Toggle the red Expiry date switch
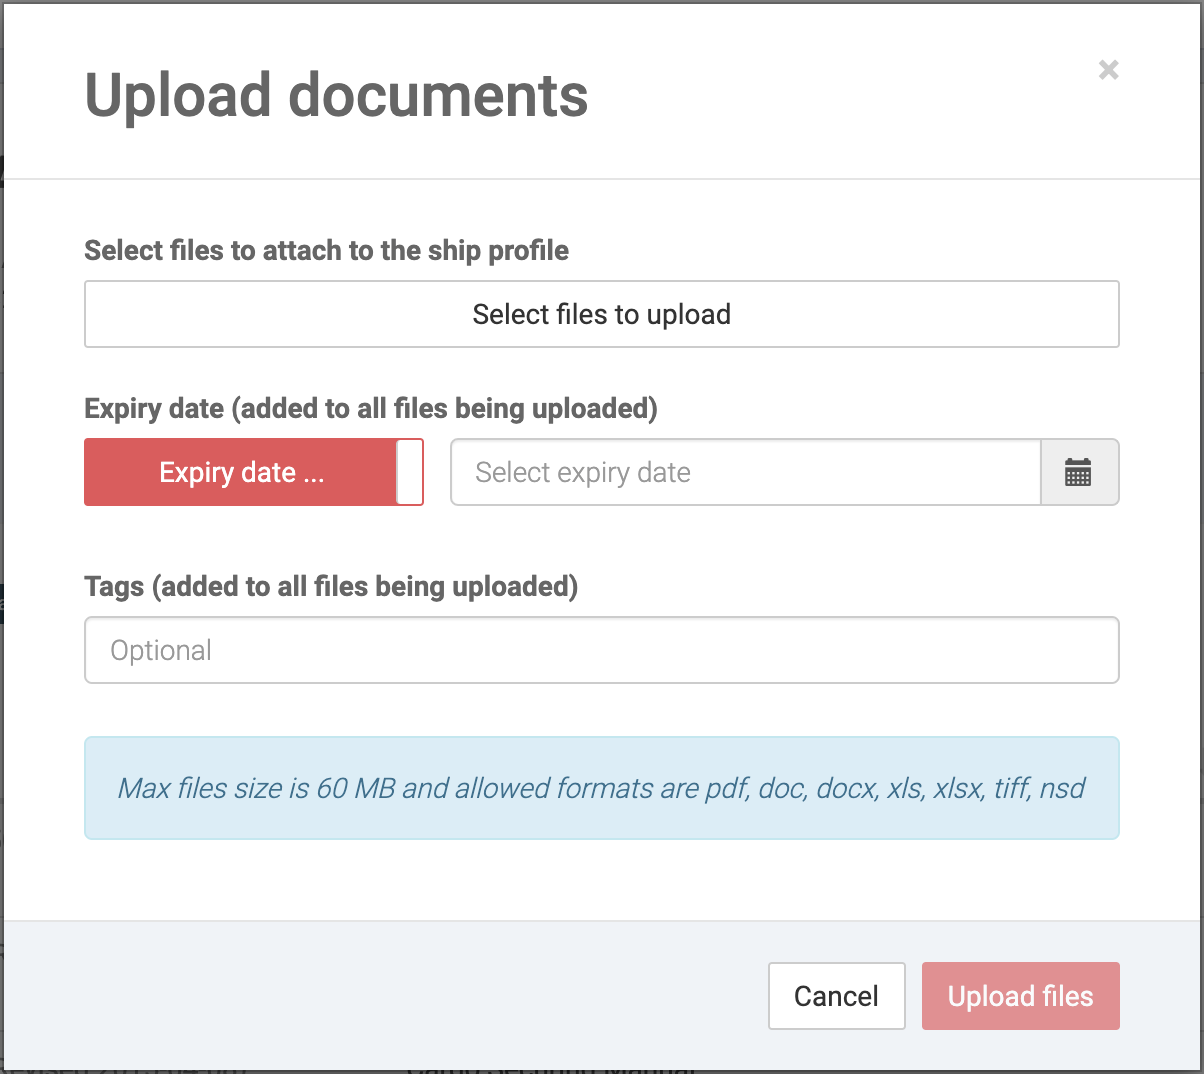Screen dimensions: 1204x1074 241,472
